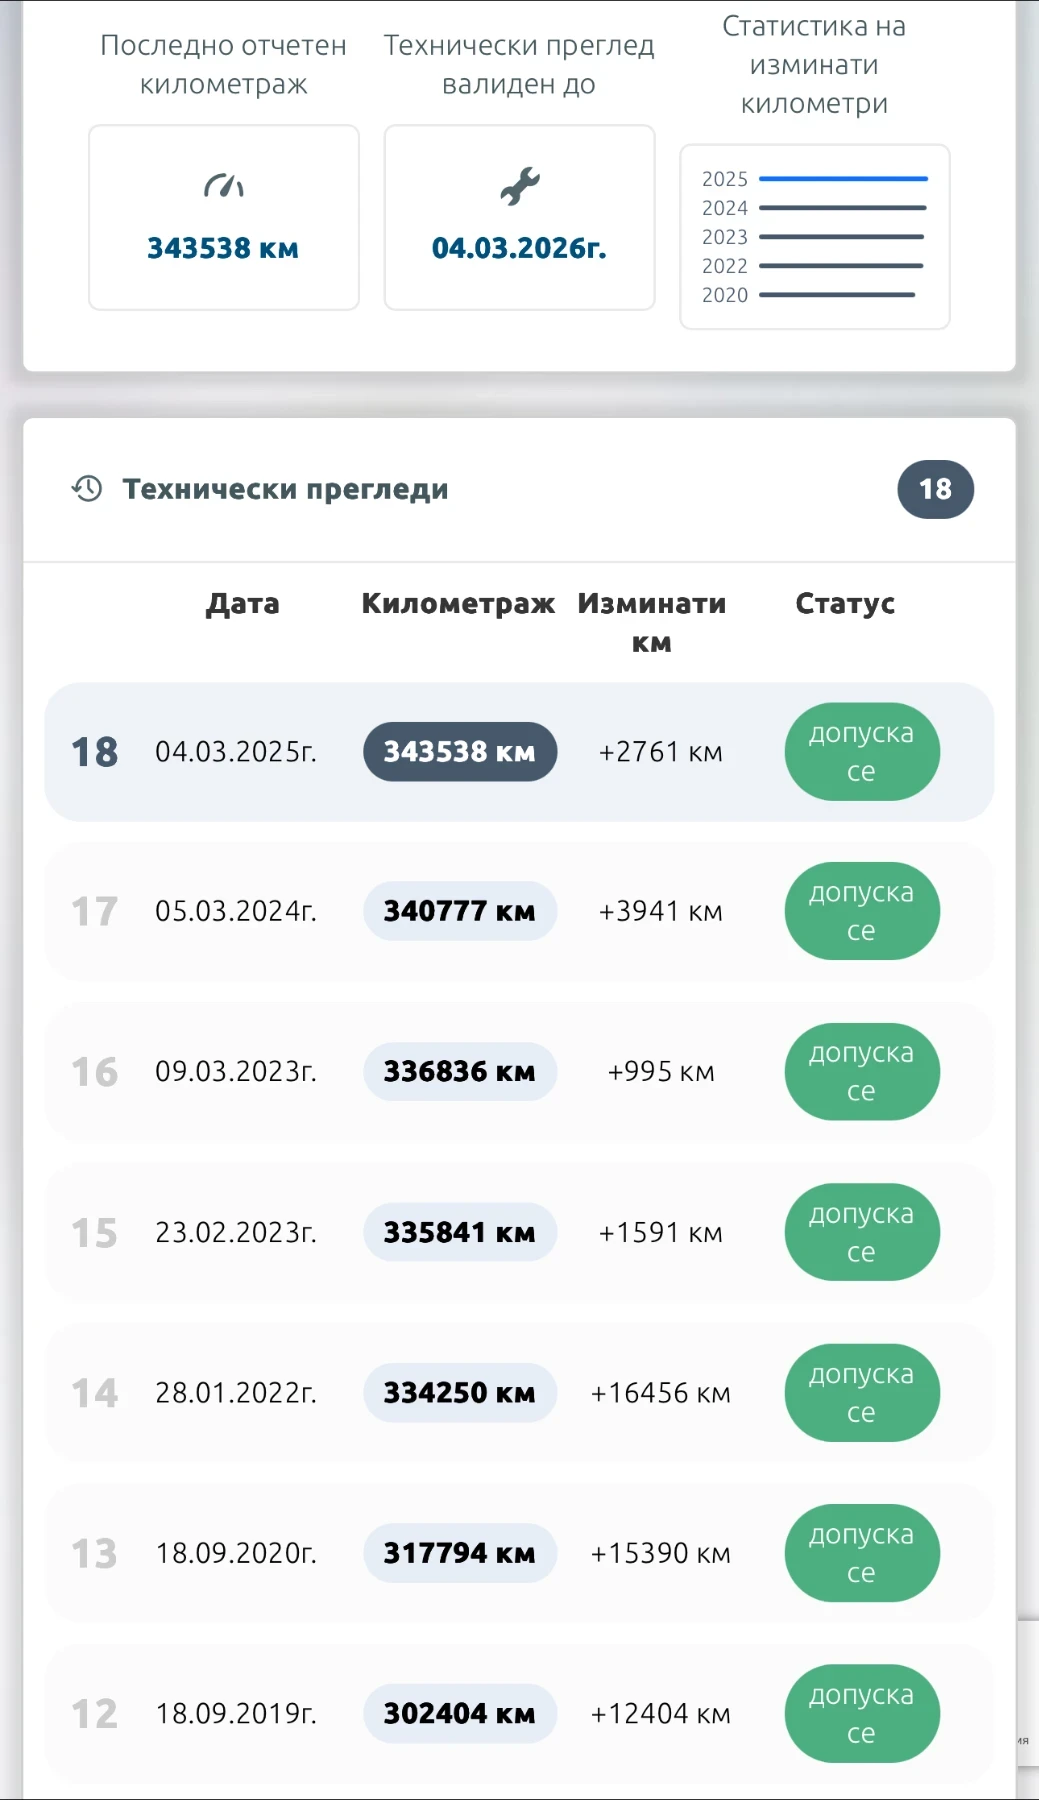Image resolution: width=1039 pixels, height=1800 pixels.
Task: Select inspection row 12 dated 18.09.2019
Action: tap(235, 1714)
